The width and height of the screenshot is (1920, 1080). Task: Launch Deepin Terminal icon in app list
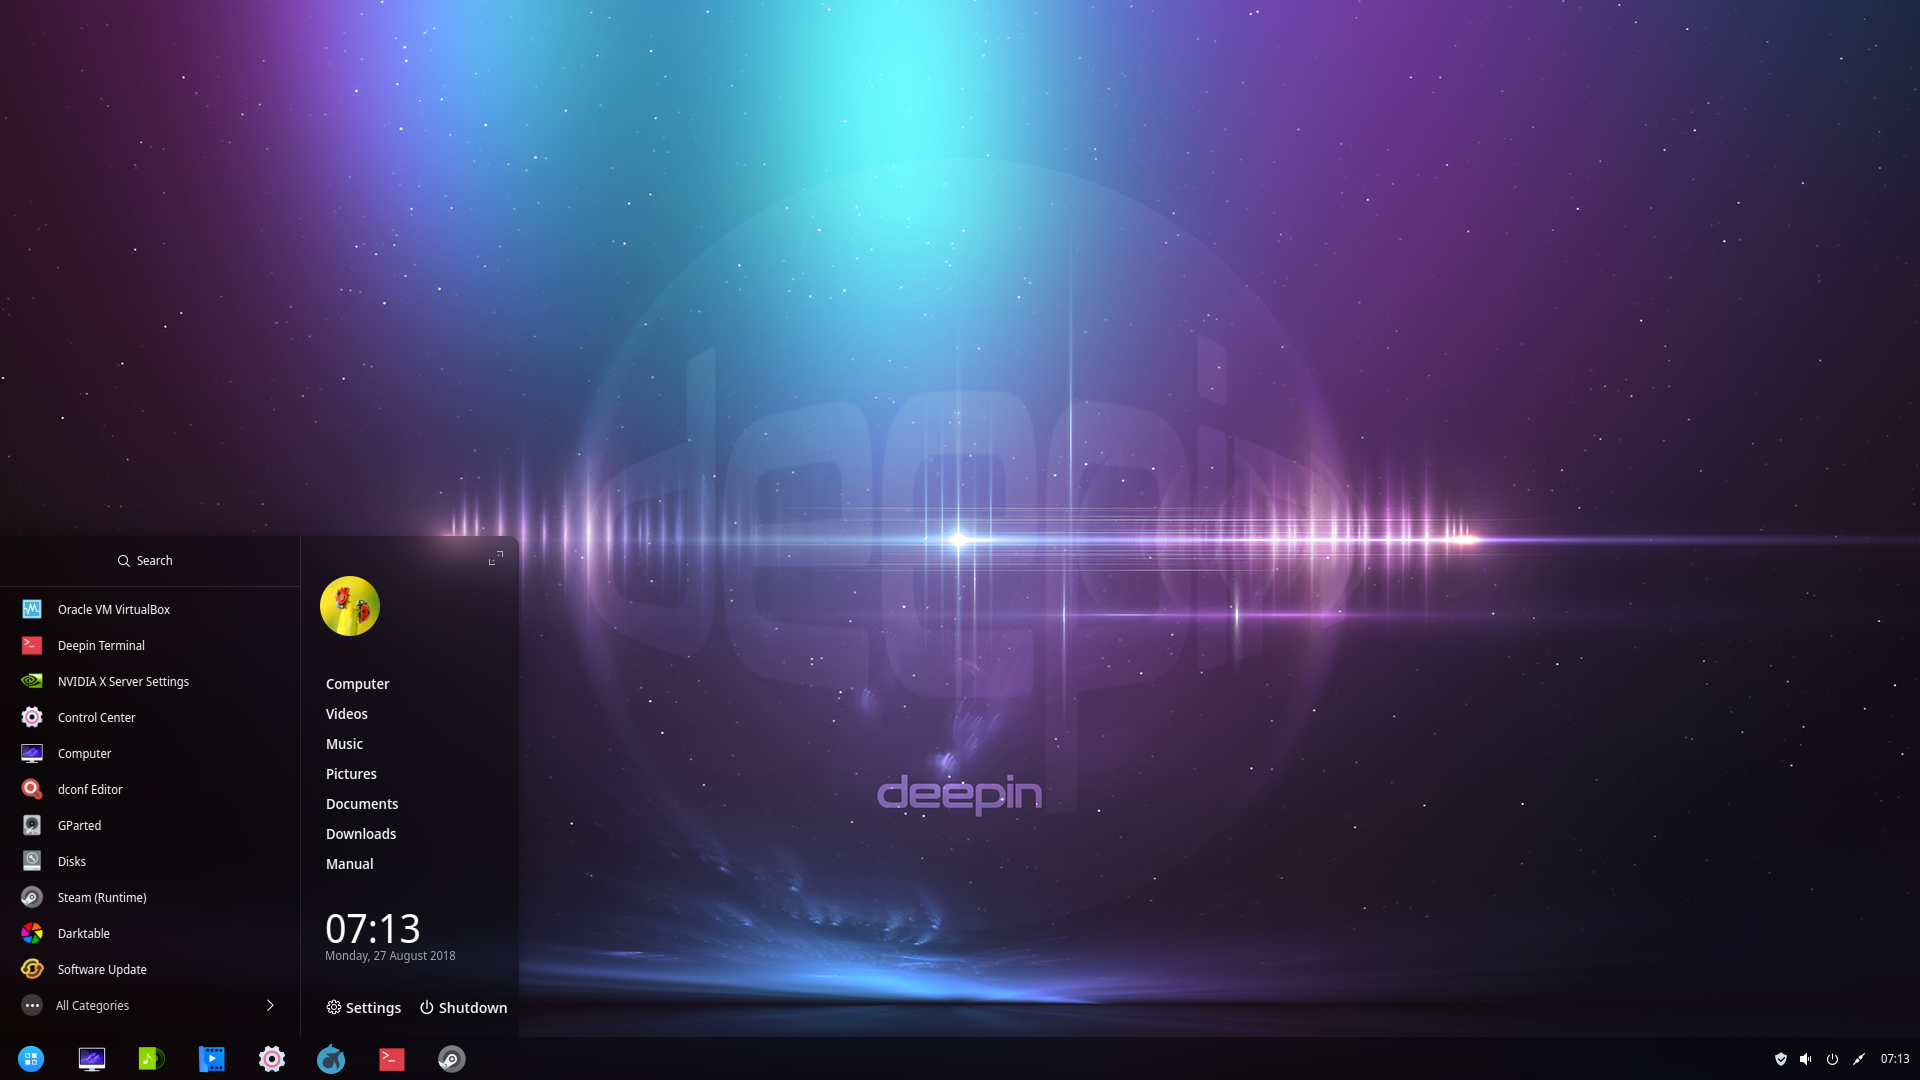(x=32, y=645)
